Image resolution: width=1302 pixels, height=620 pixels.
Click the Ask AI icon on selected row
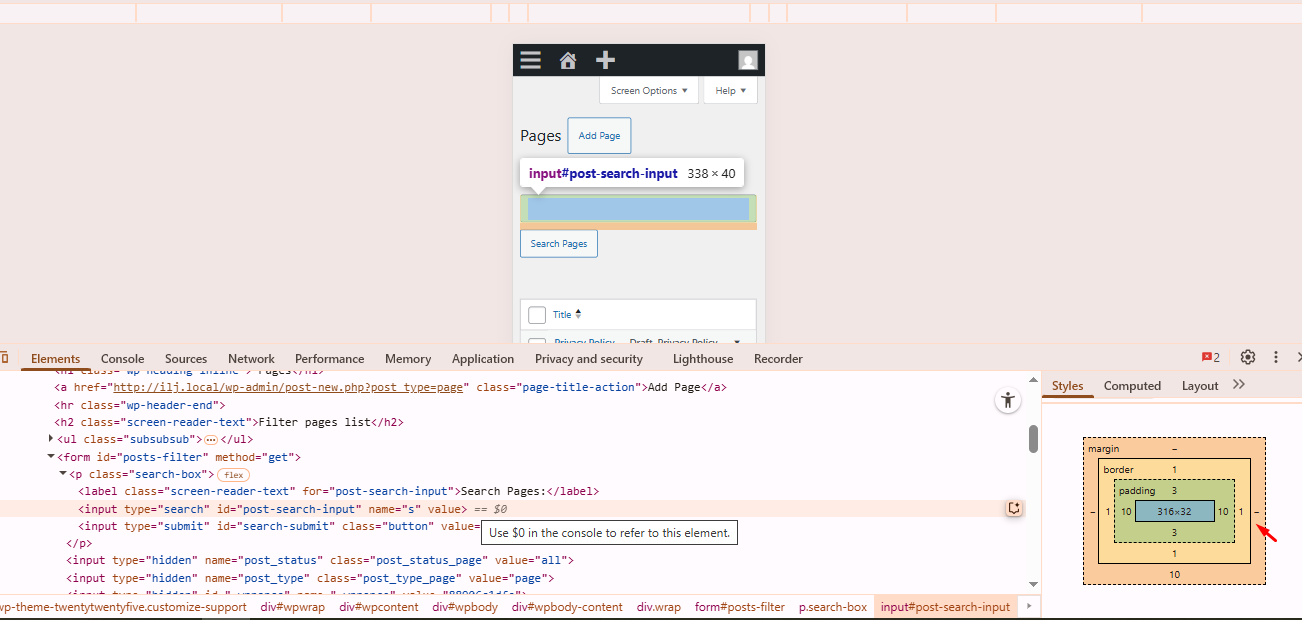click(1014, 508)
